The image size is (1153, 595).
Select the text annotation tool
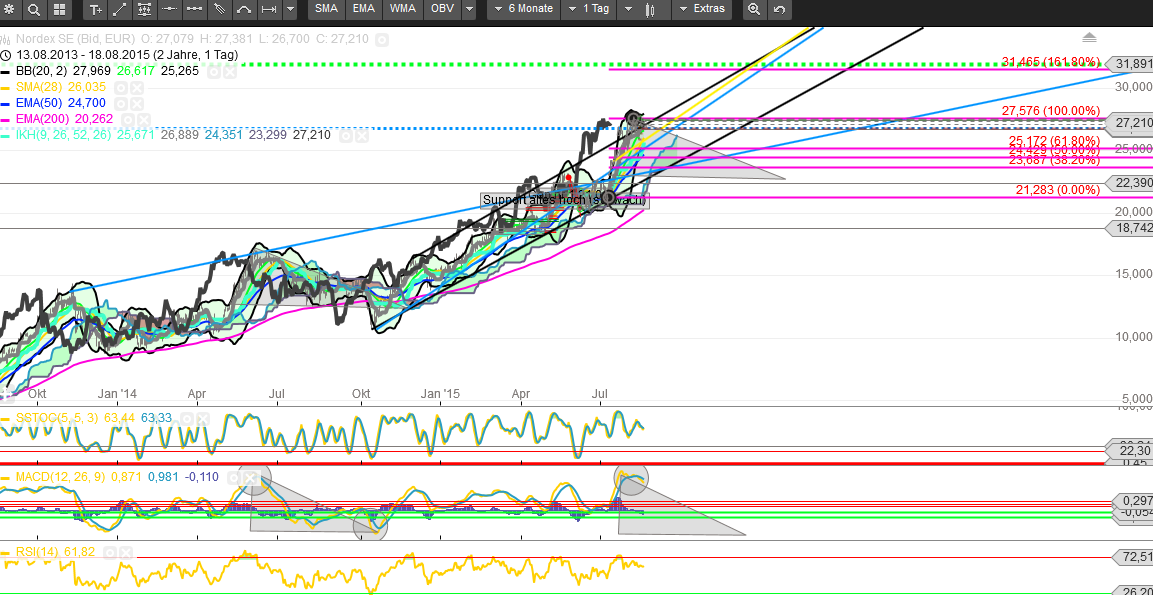[96, 10]
